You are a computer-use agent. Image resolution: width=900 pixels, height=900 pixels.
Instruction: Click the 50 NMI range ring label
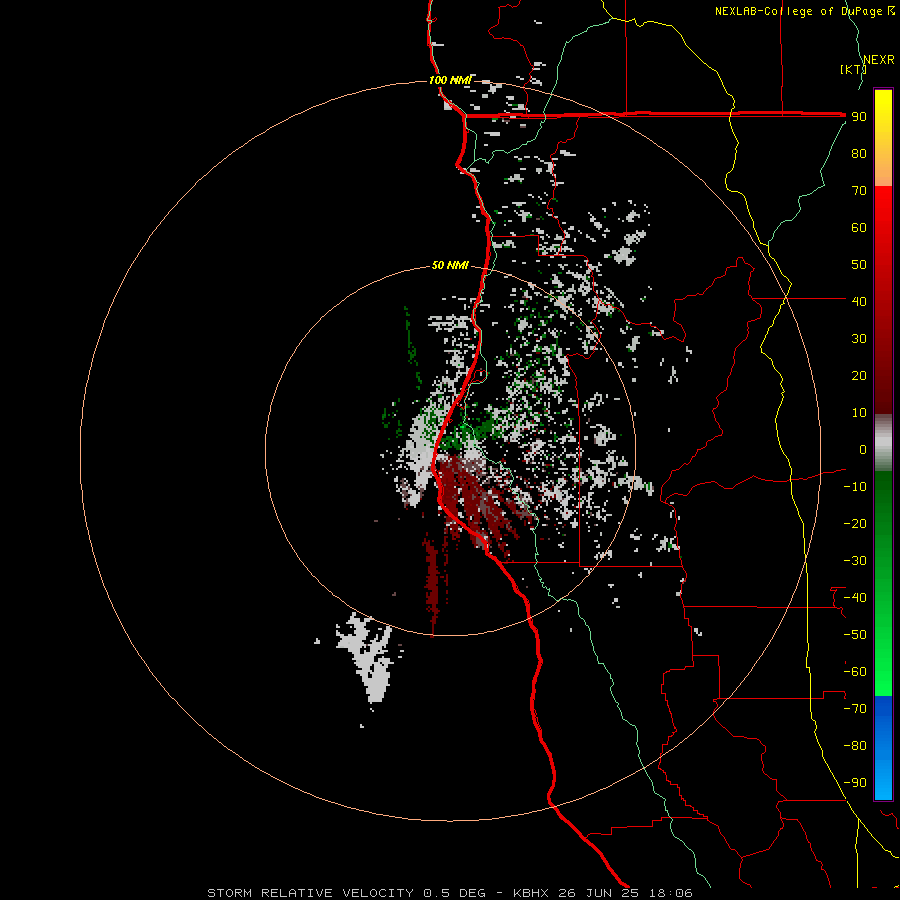pos(450,265)
